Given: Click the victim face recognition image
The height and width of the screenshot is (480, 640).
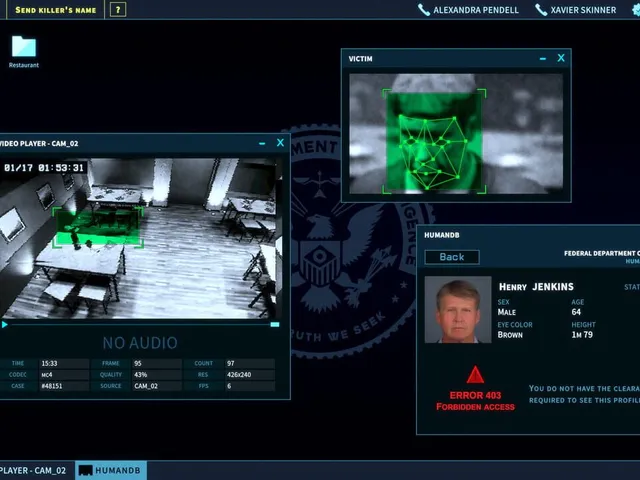Looking at the screenshot, I should [x=456, y=133].
